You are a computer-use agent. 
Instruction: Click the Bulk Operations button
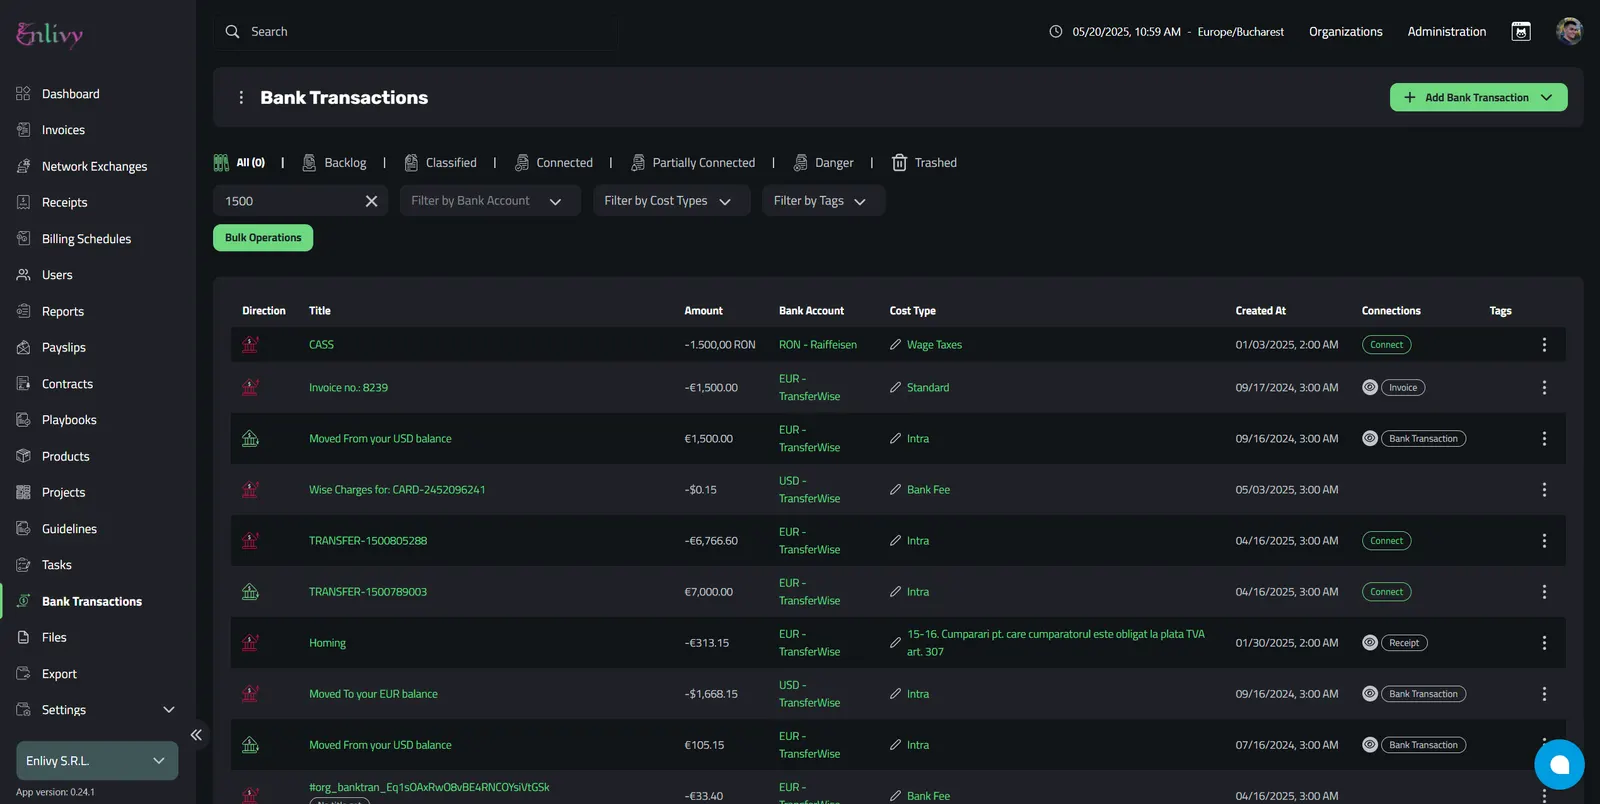[263, 238]
